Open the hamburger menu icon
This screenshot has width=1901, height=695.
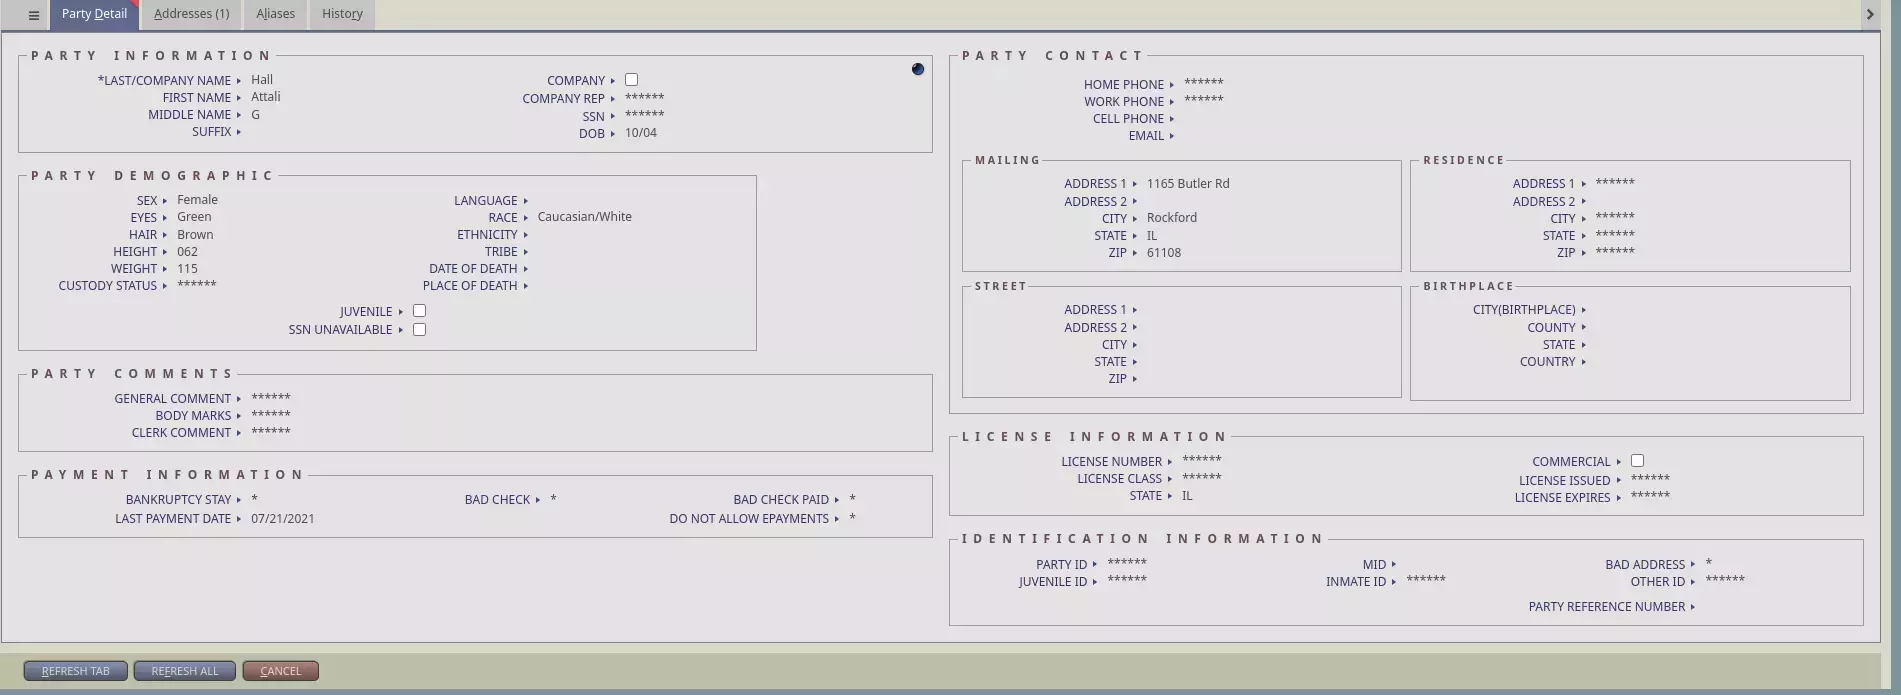[x=33, y=15]
